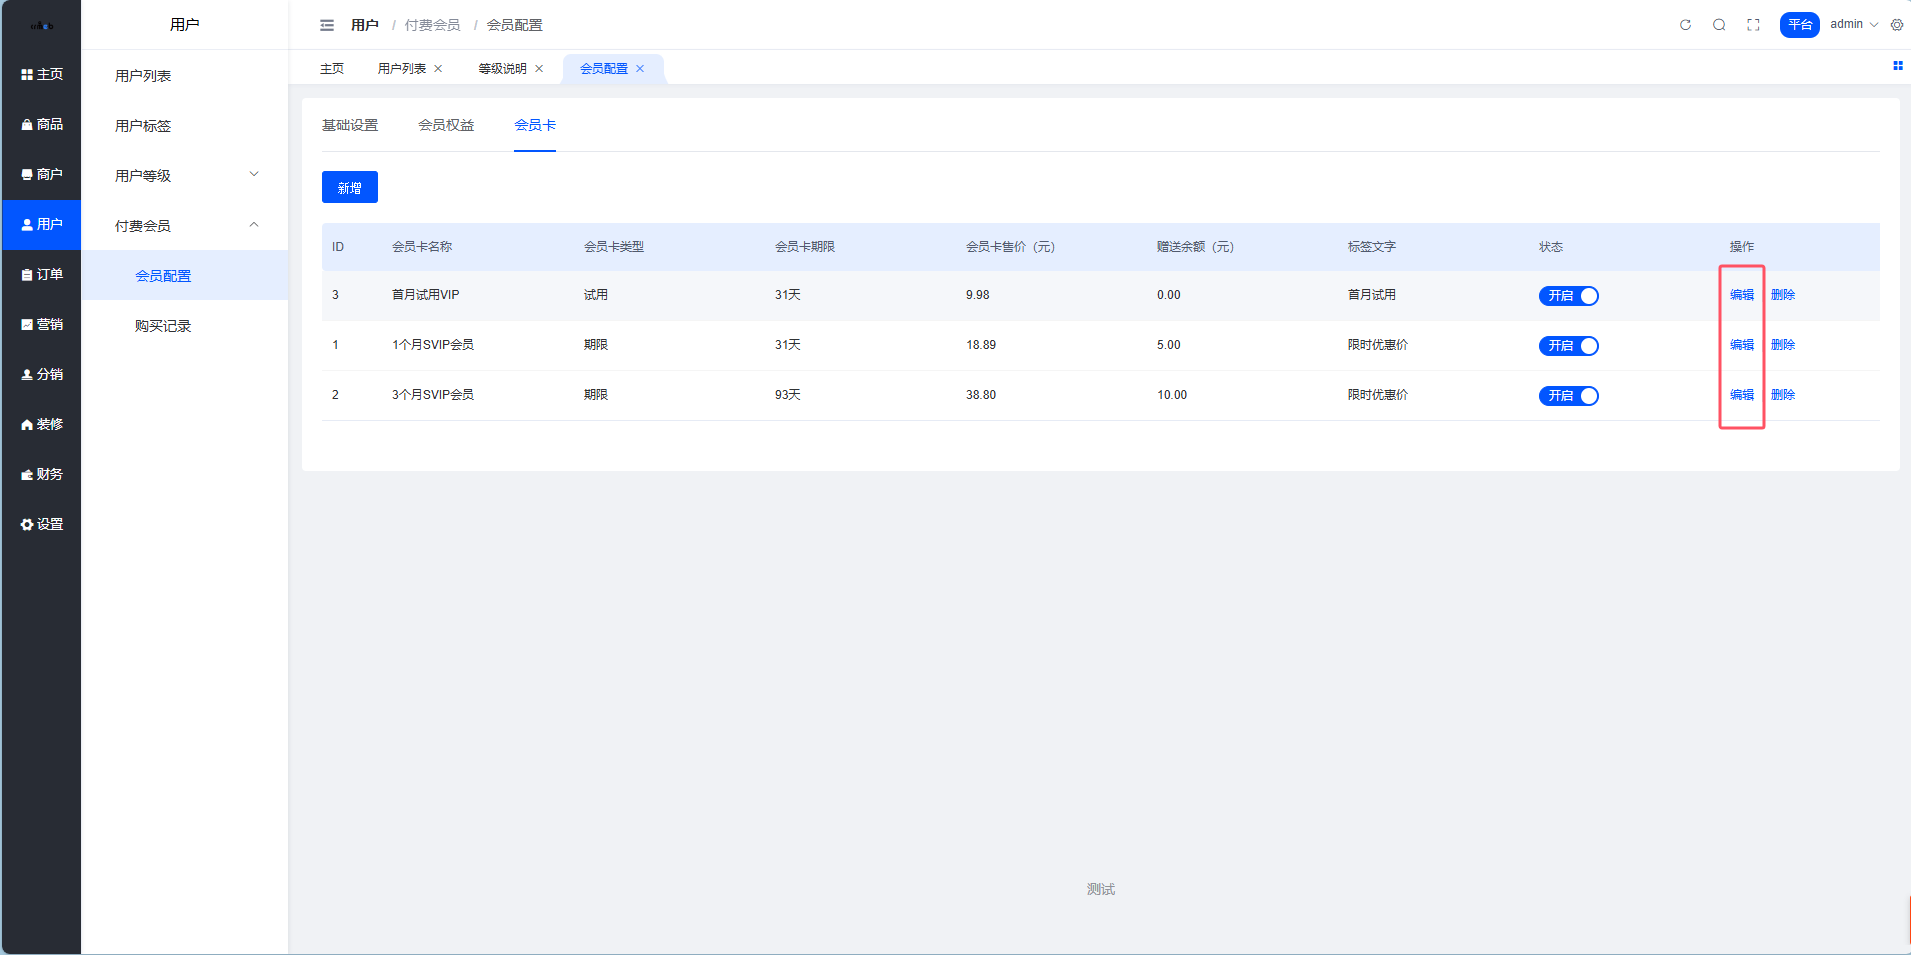Disable the 首月试用VIP status switch
Viewport: 1911px width, 955px height.
pos(1568,296)
